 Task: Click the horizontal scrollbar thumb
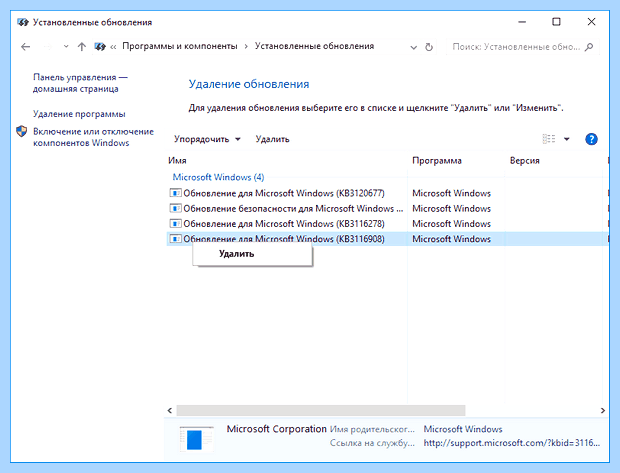point(321,411)
